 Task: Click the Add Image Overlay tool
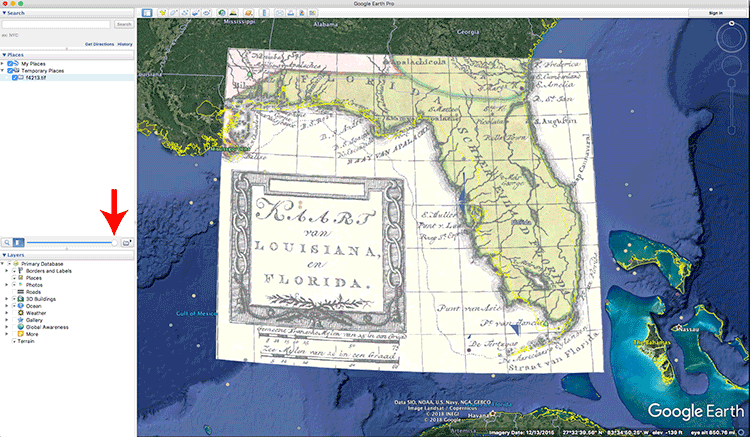(196, 13)
